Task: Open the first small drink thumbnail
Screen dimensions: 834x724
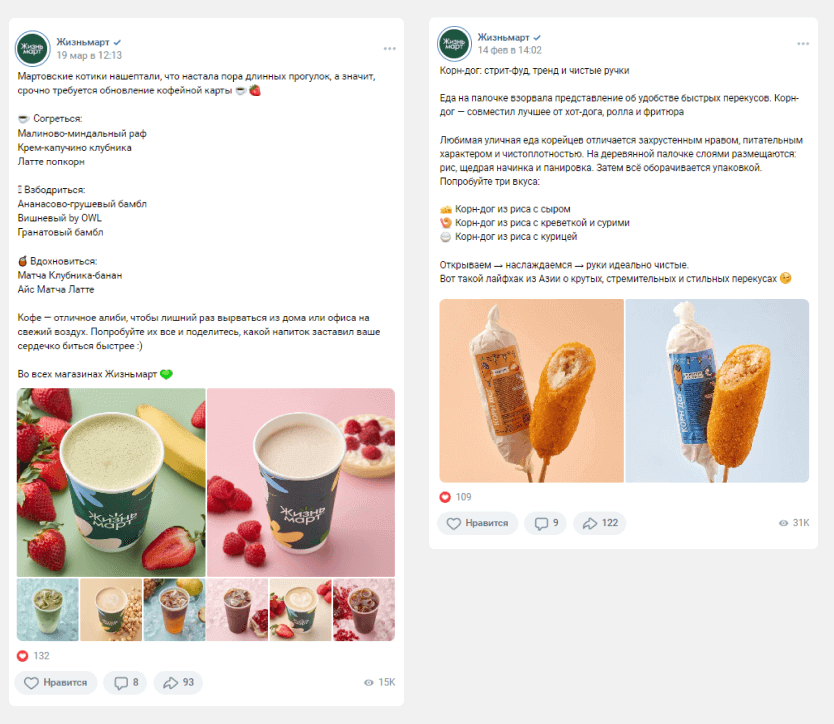Action: 47,610
